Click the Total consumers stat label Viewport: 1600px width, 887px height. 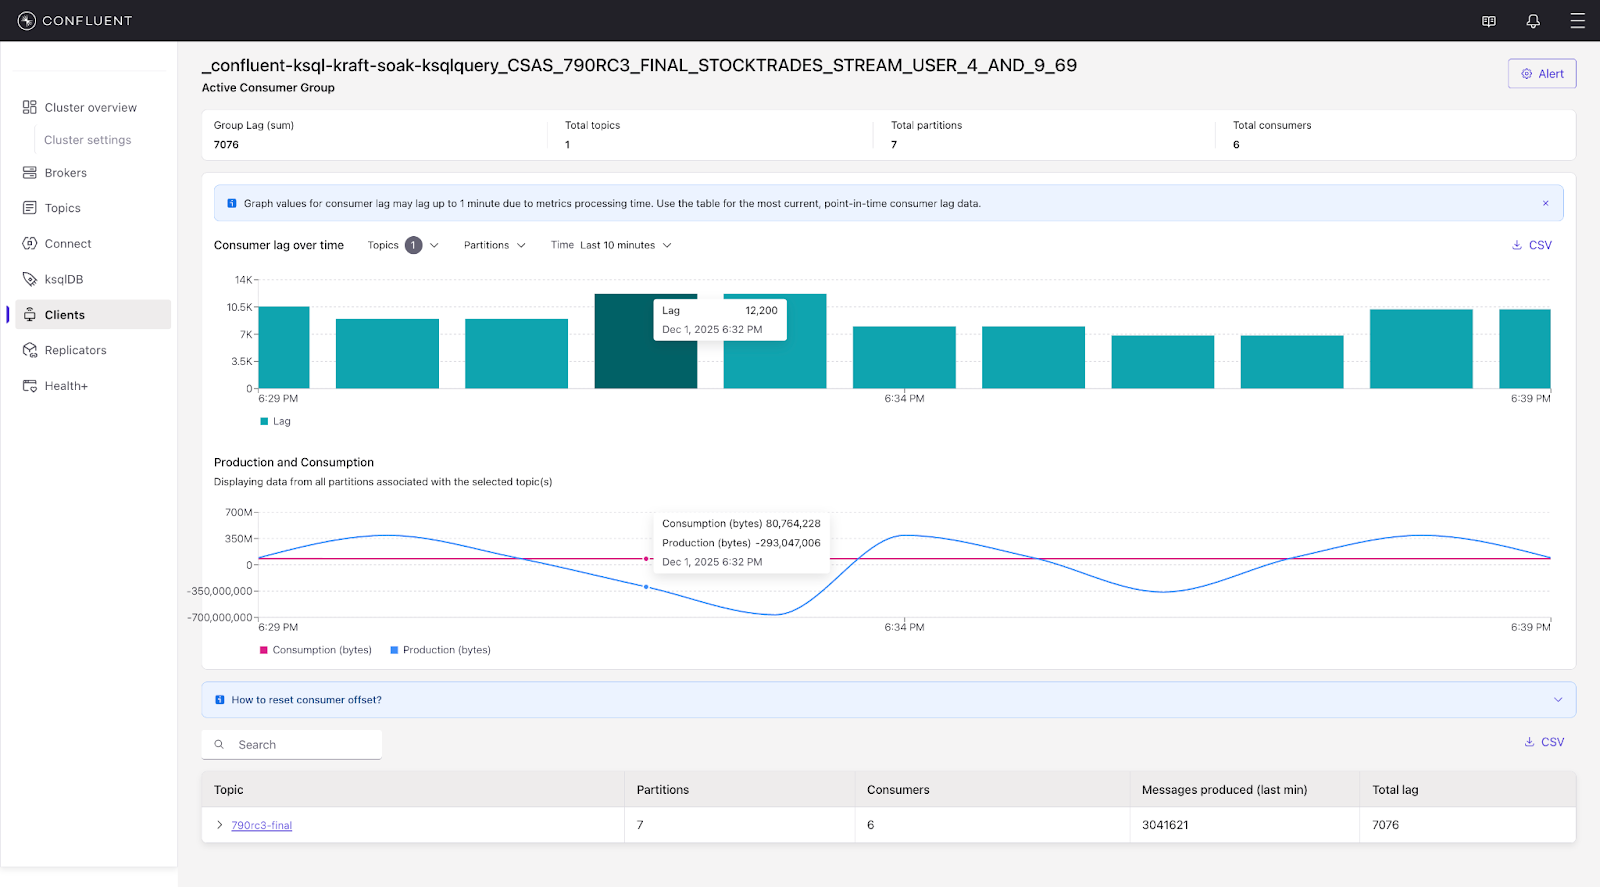1272,125
